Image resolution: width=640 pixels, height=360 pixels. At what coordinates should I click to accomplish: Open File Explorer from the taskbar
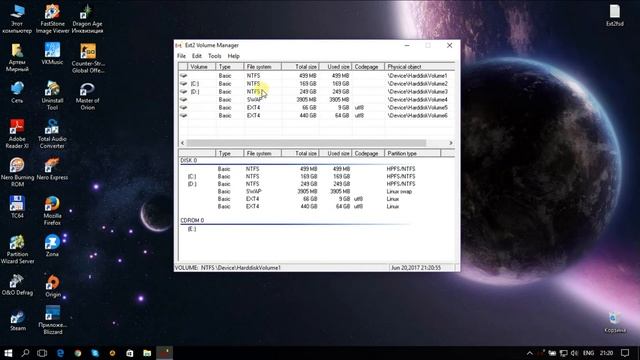coord(147,353)
